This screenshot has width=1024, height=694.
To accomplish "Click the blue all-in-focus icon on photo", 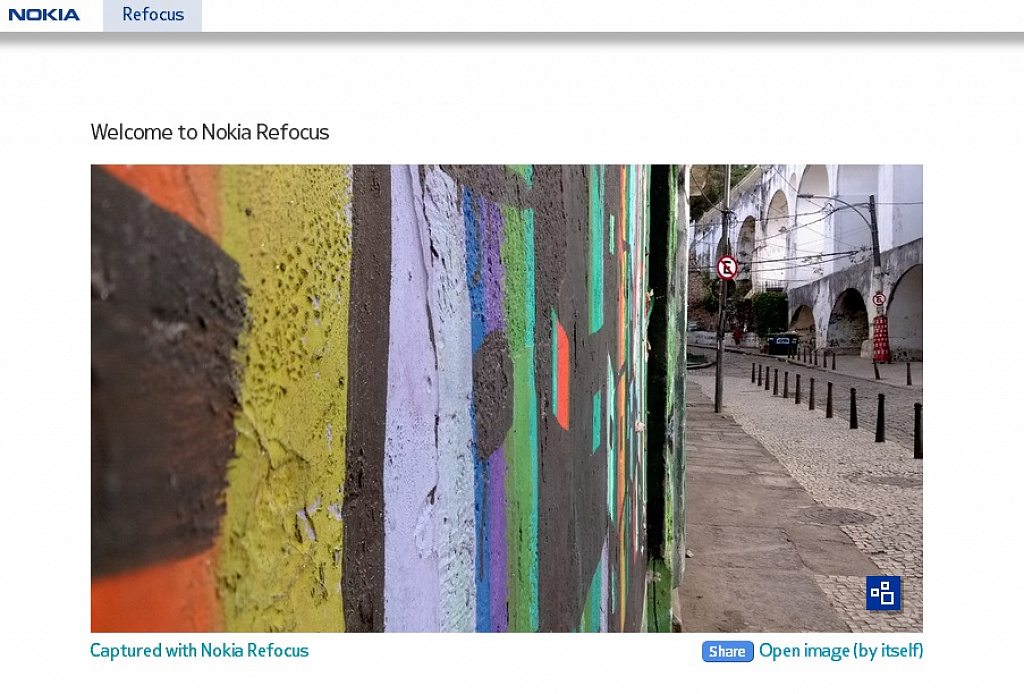I will tap(883, 593).
